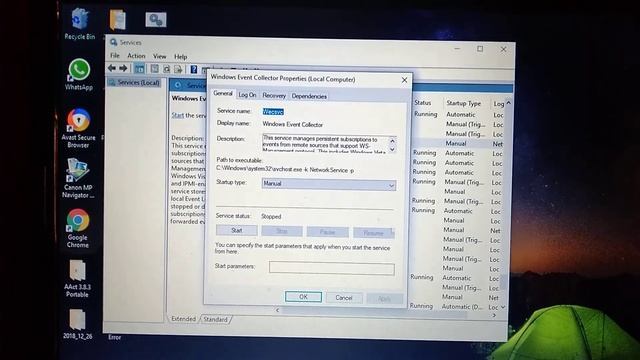Click the Refresh toolbar icon in Services
This screenshot has width=640, height=360.
point(167,69)
